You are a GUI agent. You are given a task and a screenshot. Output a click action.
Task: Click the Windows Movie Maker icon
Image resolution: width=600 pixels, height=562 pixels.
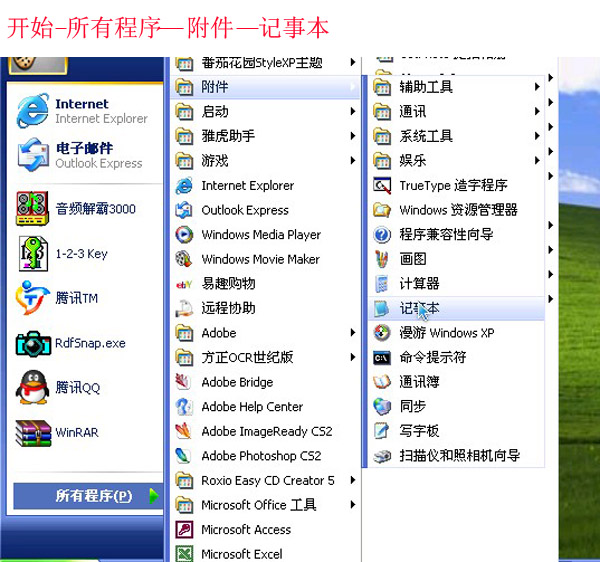pyautogui.click(x=184, y=259)
